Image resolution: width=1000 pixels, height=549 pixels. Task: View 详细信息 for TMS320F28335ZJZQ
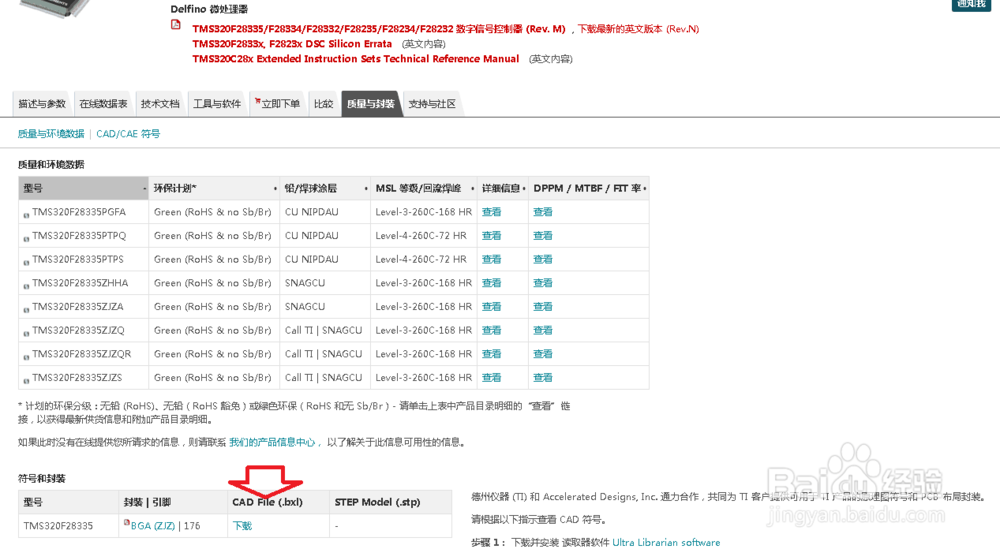491,330
